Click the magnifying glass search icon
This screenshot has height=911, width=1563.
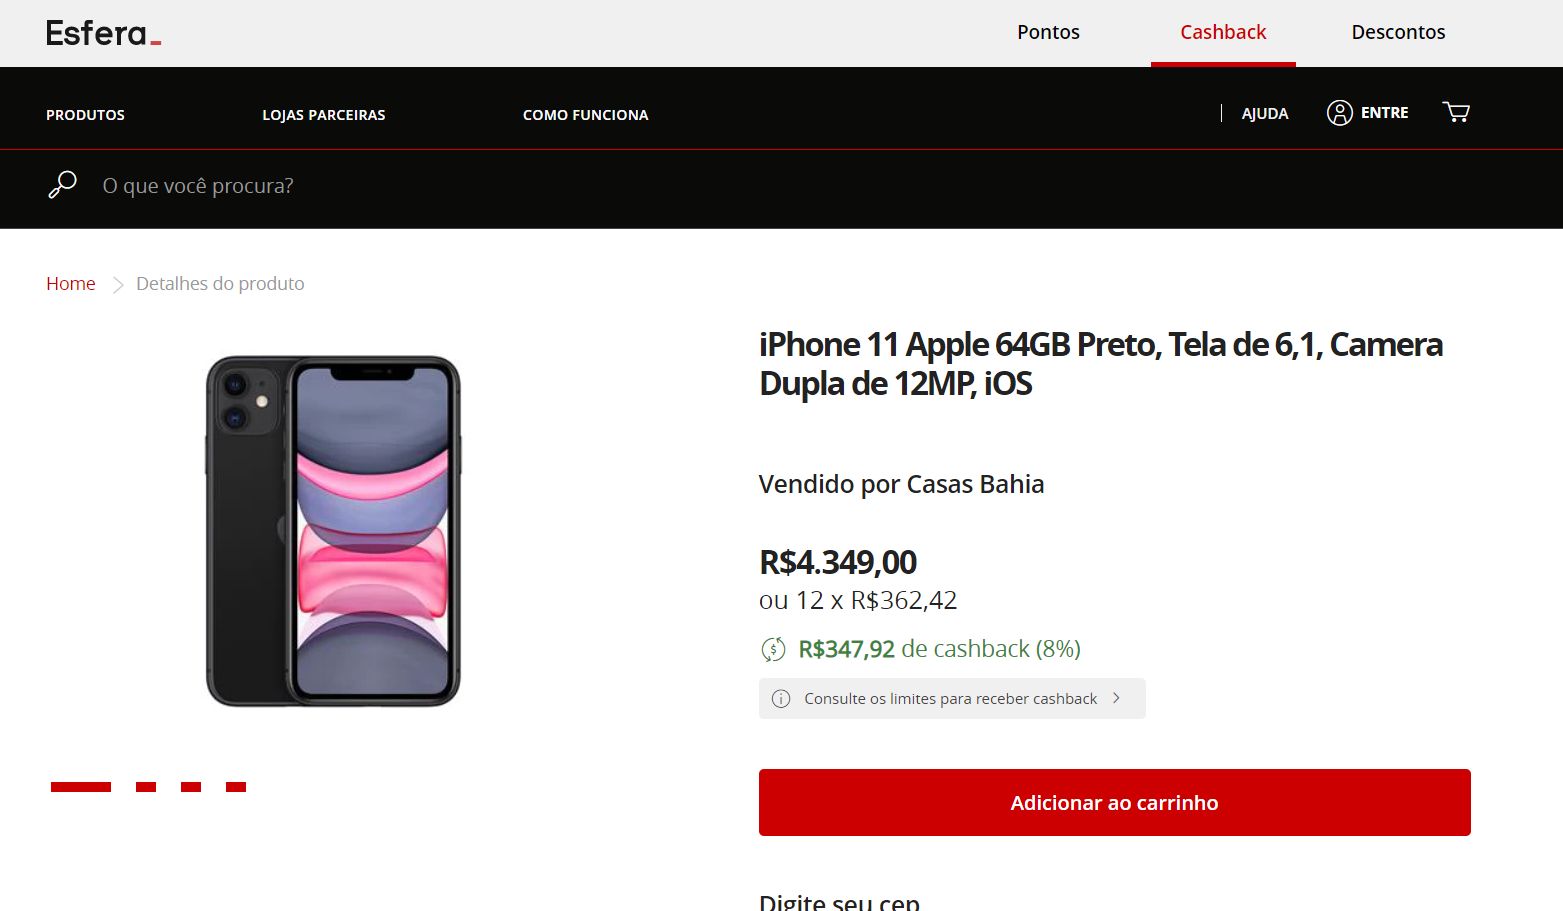[x=62, y=185]
